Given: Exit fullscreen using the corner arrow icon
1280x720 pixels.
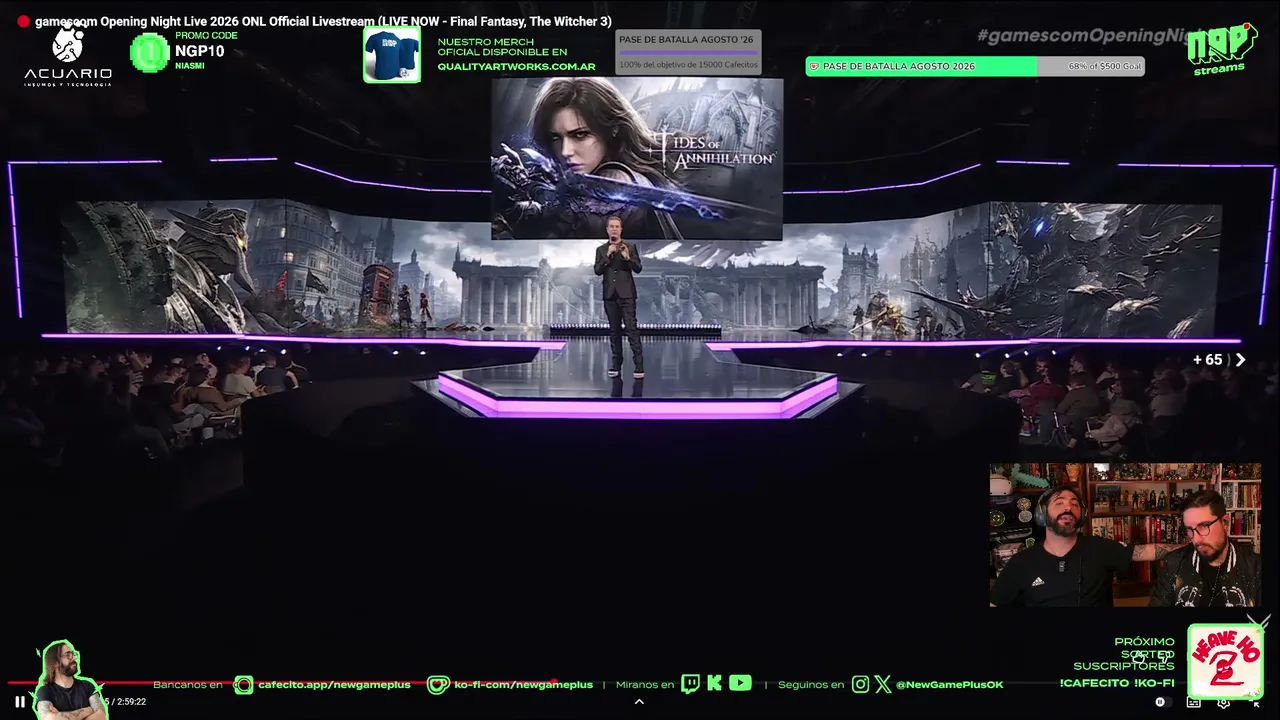Looking at the screenshot, I should 1255,702.
